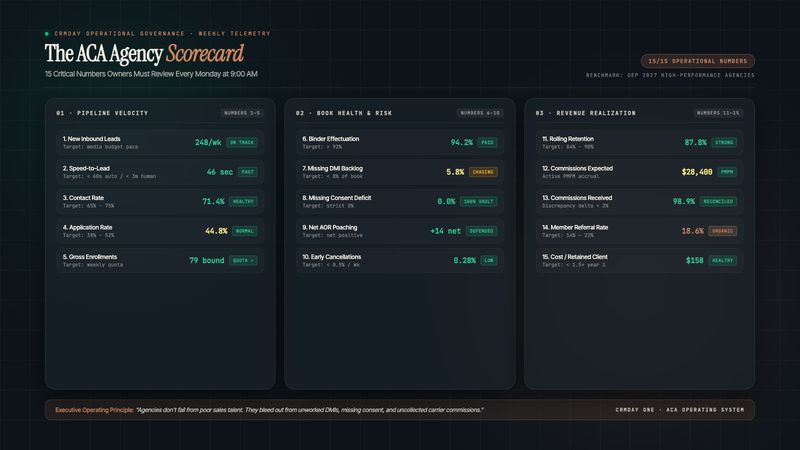Click the "Numbers 1-5" tag in Pipeline Velocity
800x450 pixels.
pyautogui.click(x=242, y=113)
